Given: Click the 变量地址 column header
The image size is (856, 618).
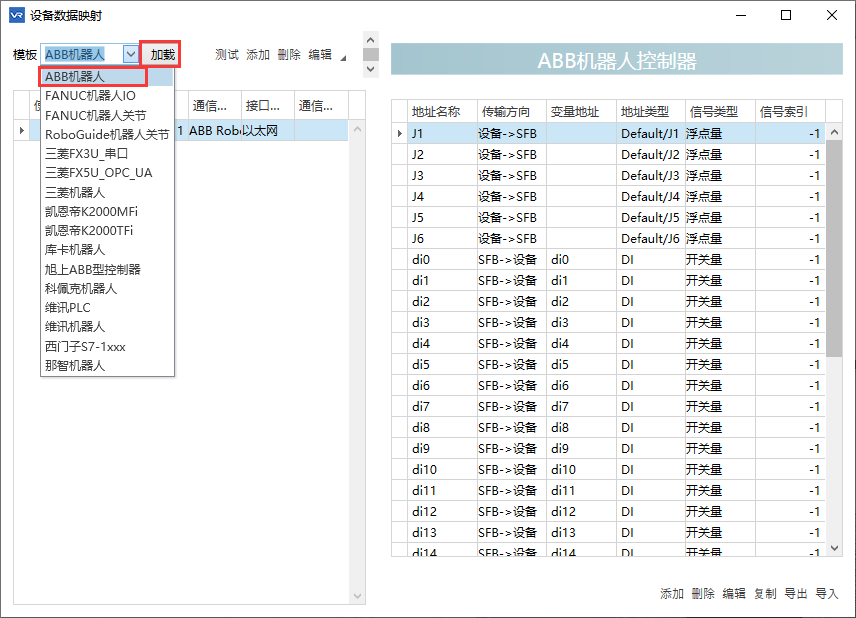Looking at the screenshot, I should pyautogui.click(x=581, y=111).
